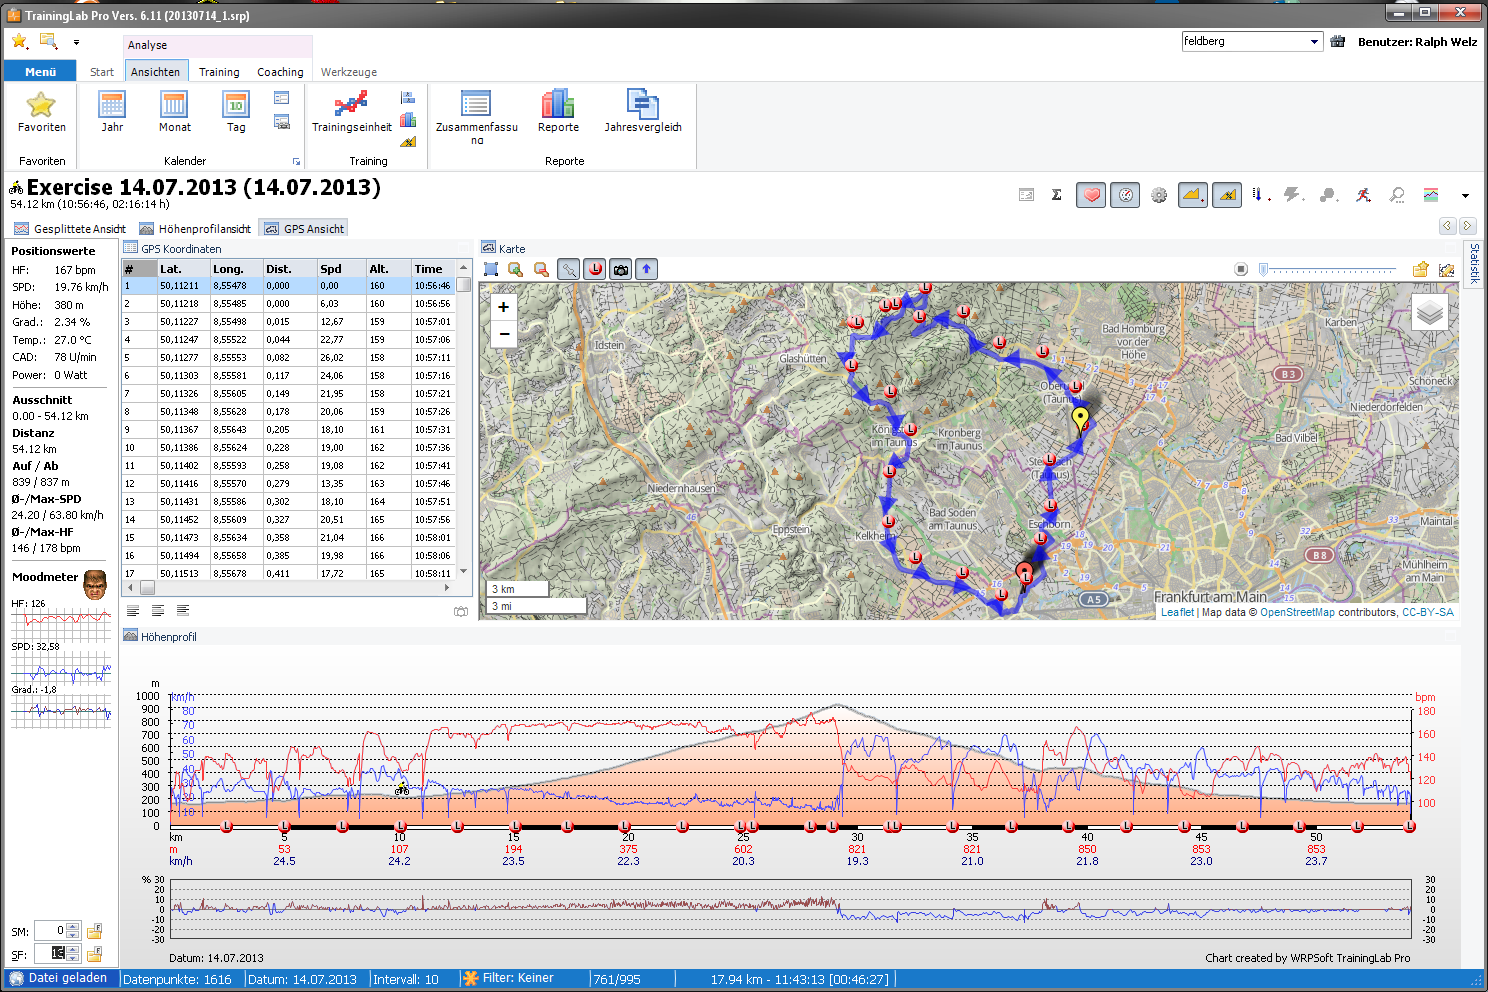Click the running figure icon
This screenshot has width=1488, height=992.
coord(1363,195)
